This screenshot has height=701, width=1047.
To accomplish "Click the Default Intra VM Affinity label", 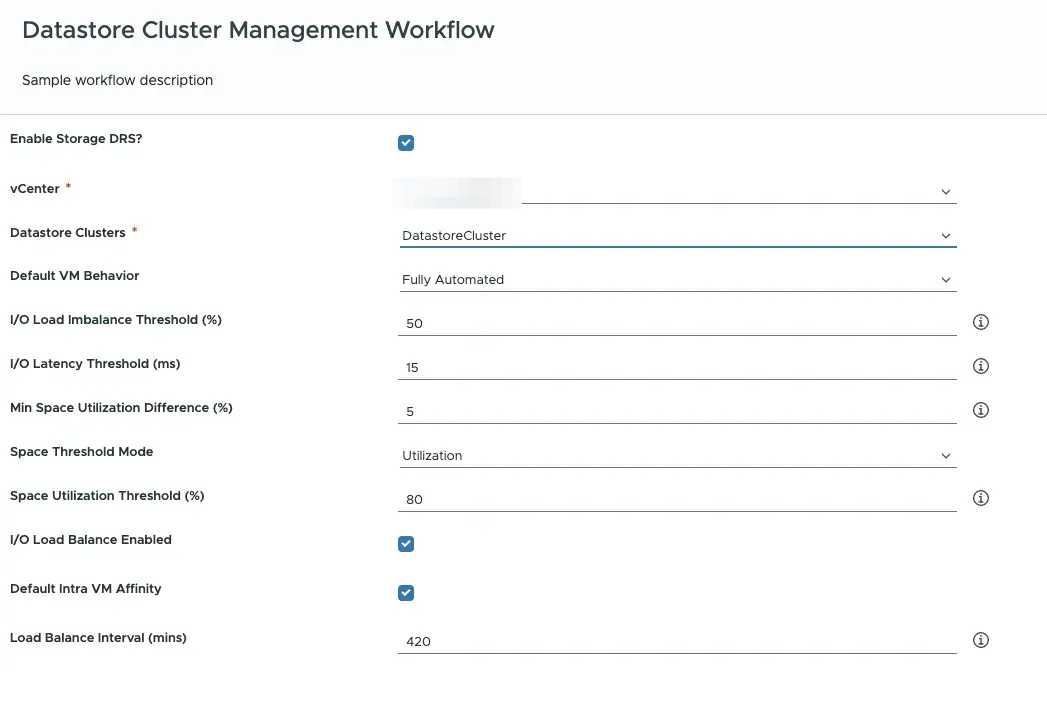I will tap(85, 589).
